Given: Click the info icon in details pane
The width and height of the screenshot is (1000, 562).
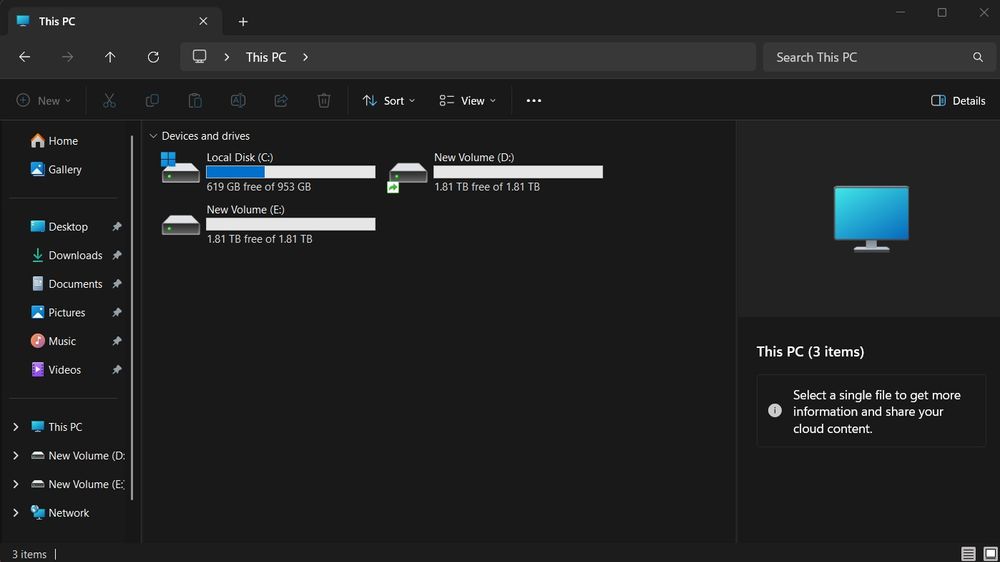Looking at the screenshot, I should (775, 410).
